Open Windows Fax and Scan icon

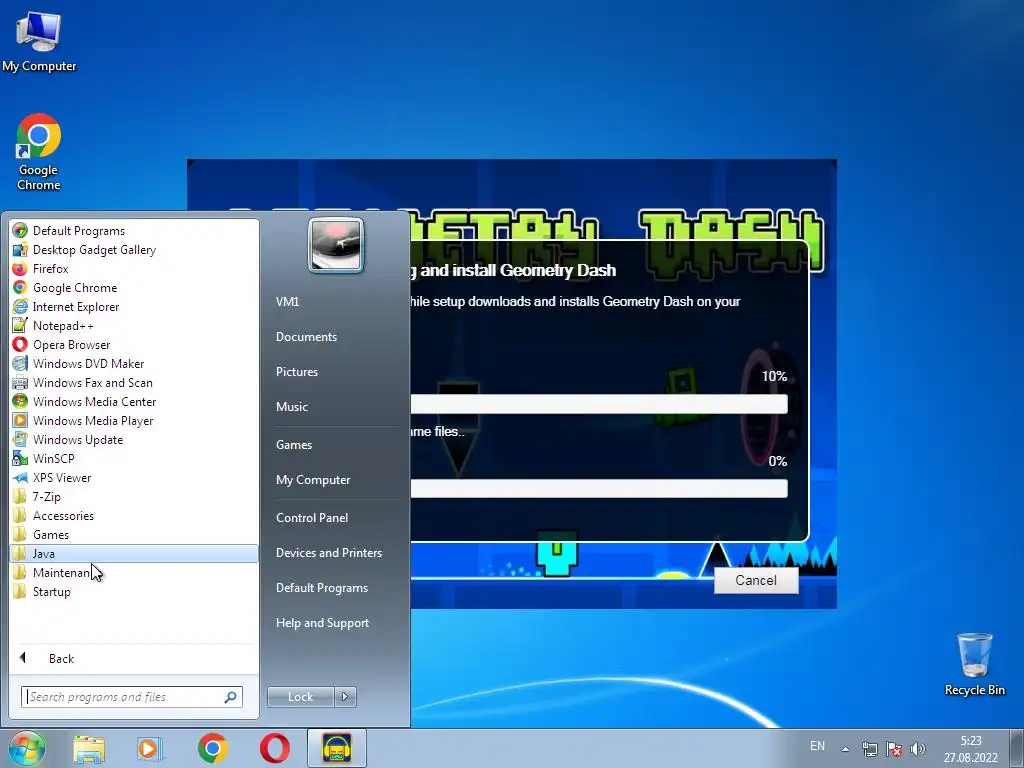(x=20, y=383)
